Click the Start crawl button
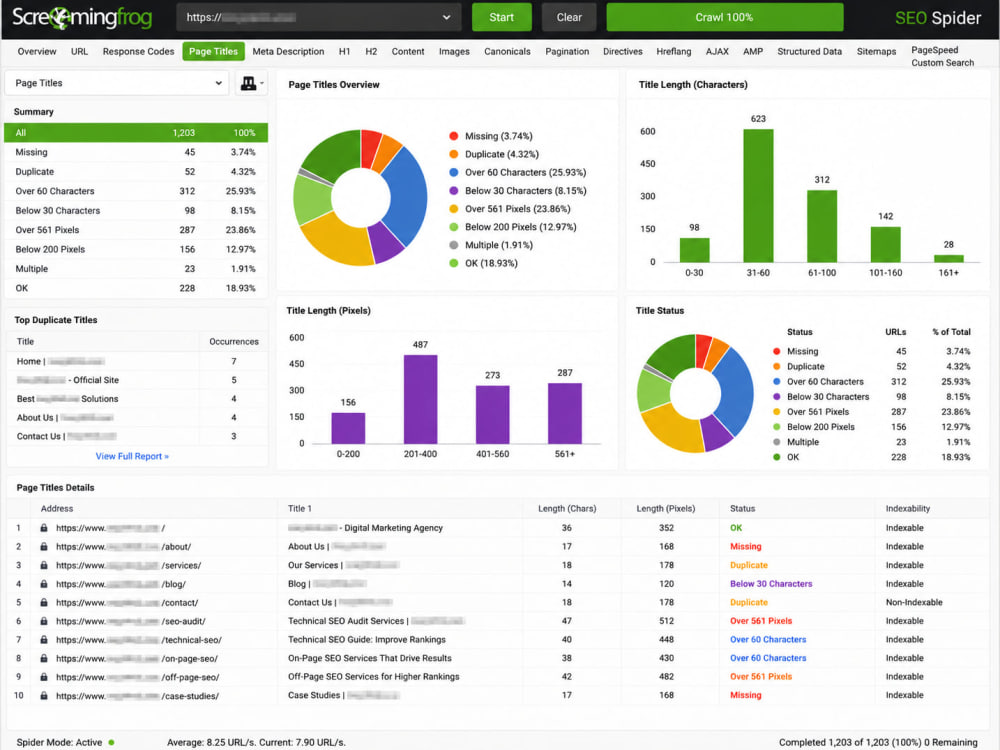 [501, 17]
